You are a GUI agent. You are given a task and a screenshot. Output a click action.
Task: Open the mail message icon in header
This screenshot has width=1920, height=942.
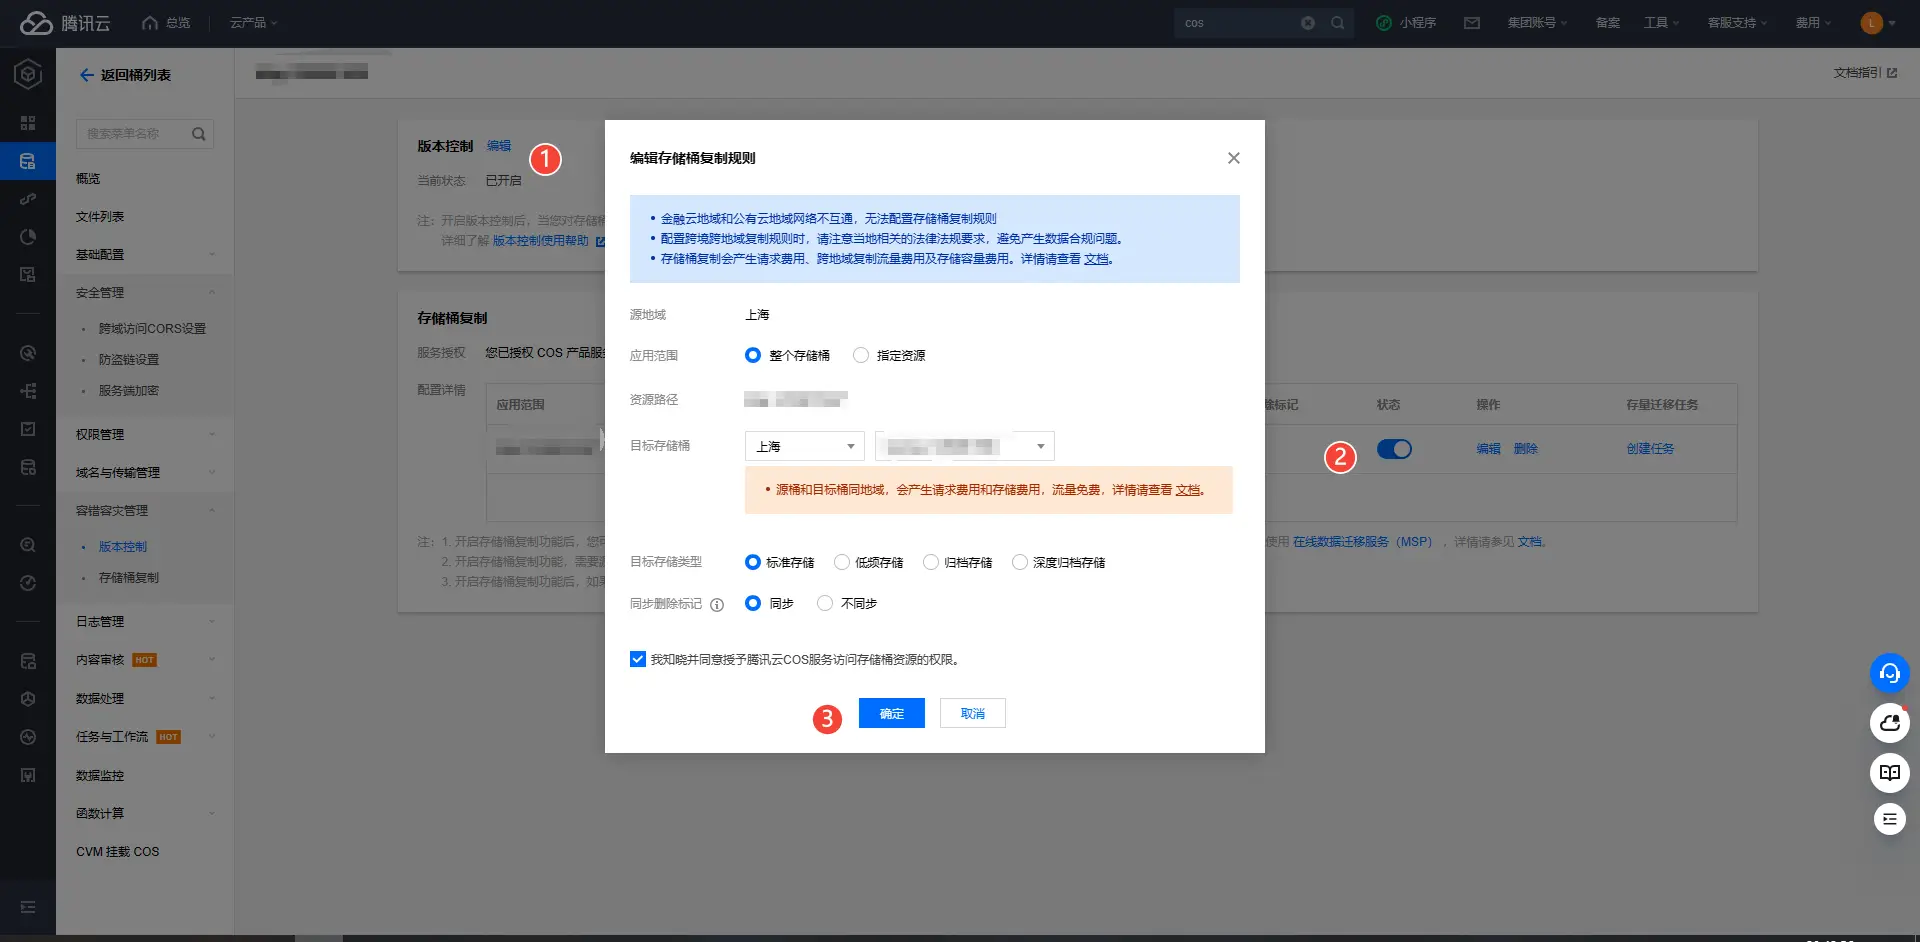(x=1471, y=23)
